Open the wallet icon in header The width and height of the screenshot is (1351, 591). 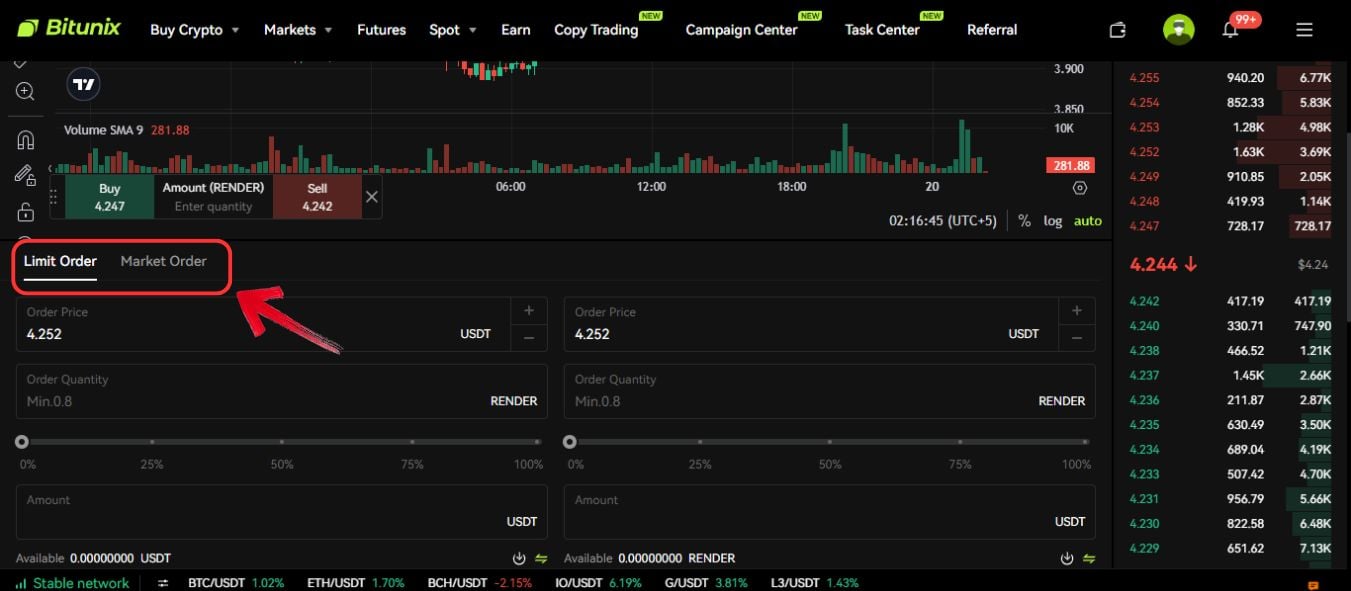click(1118, 30)
